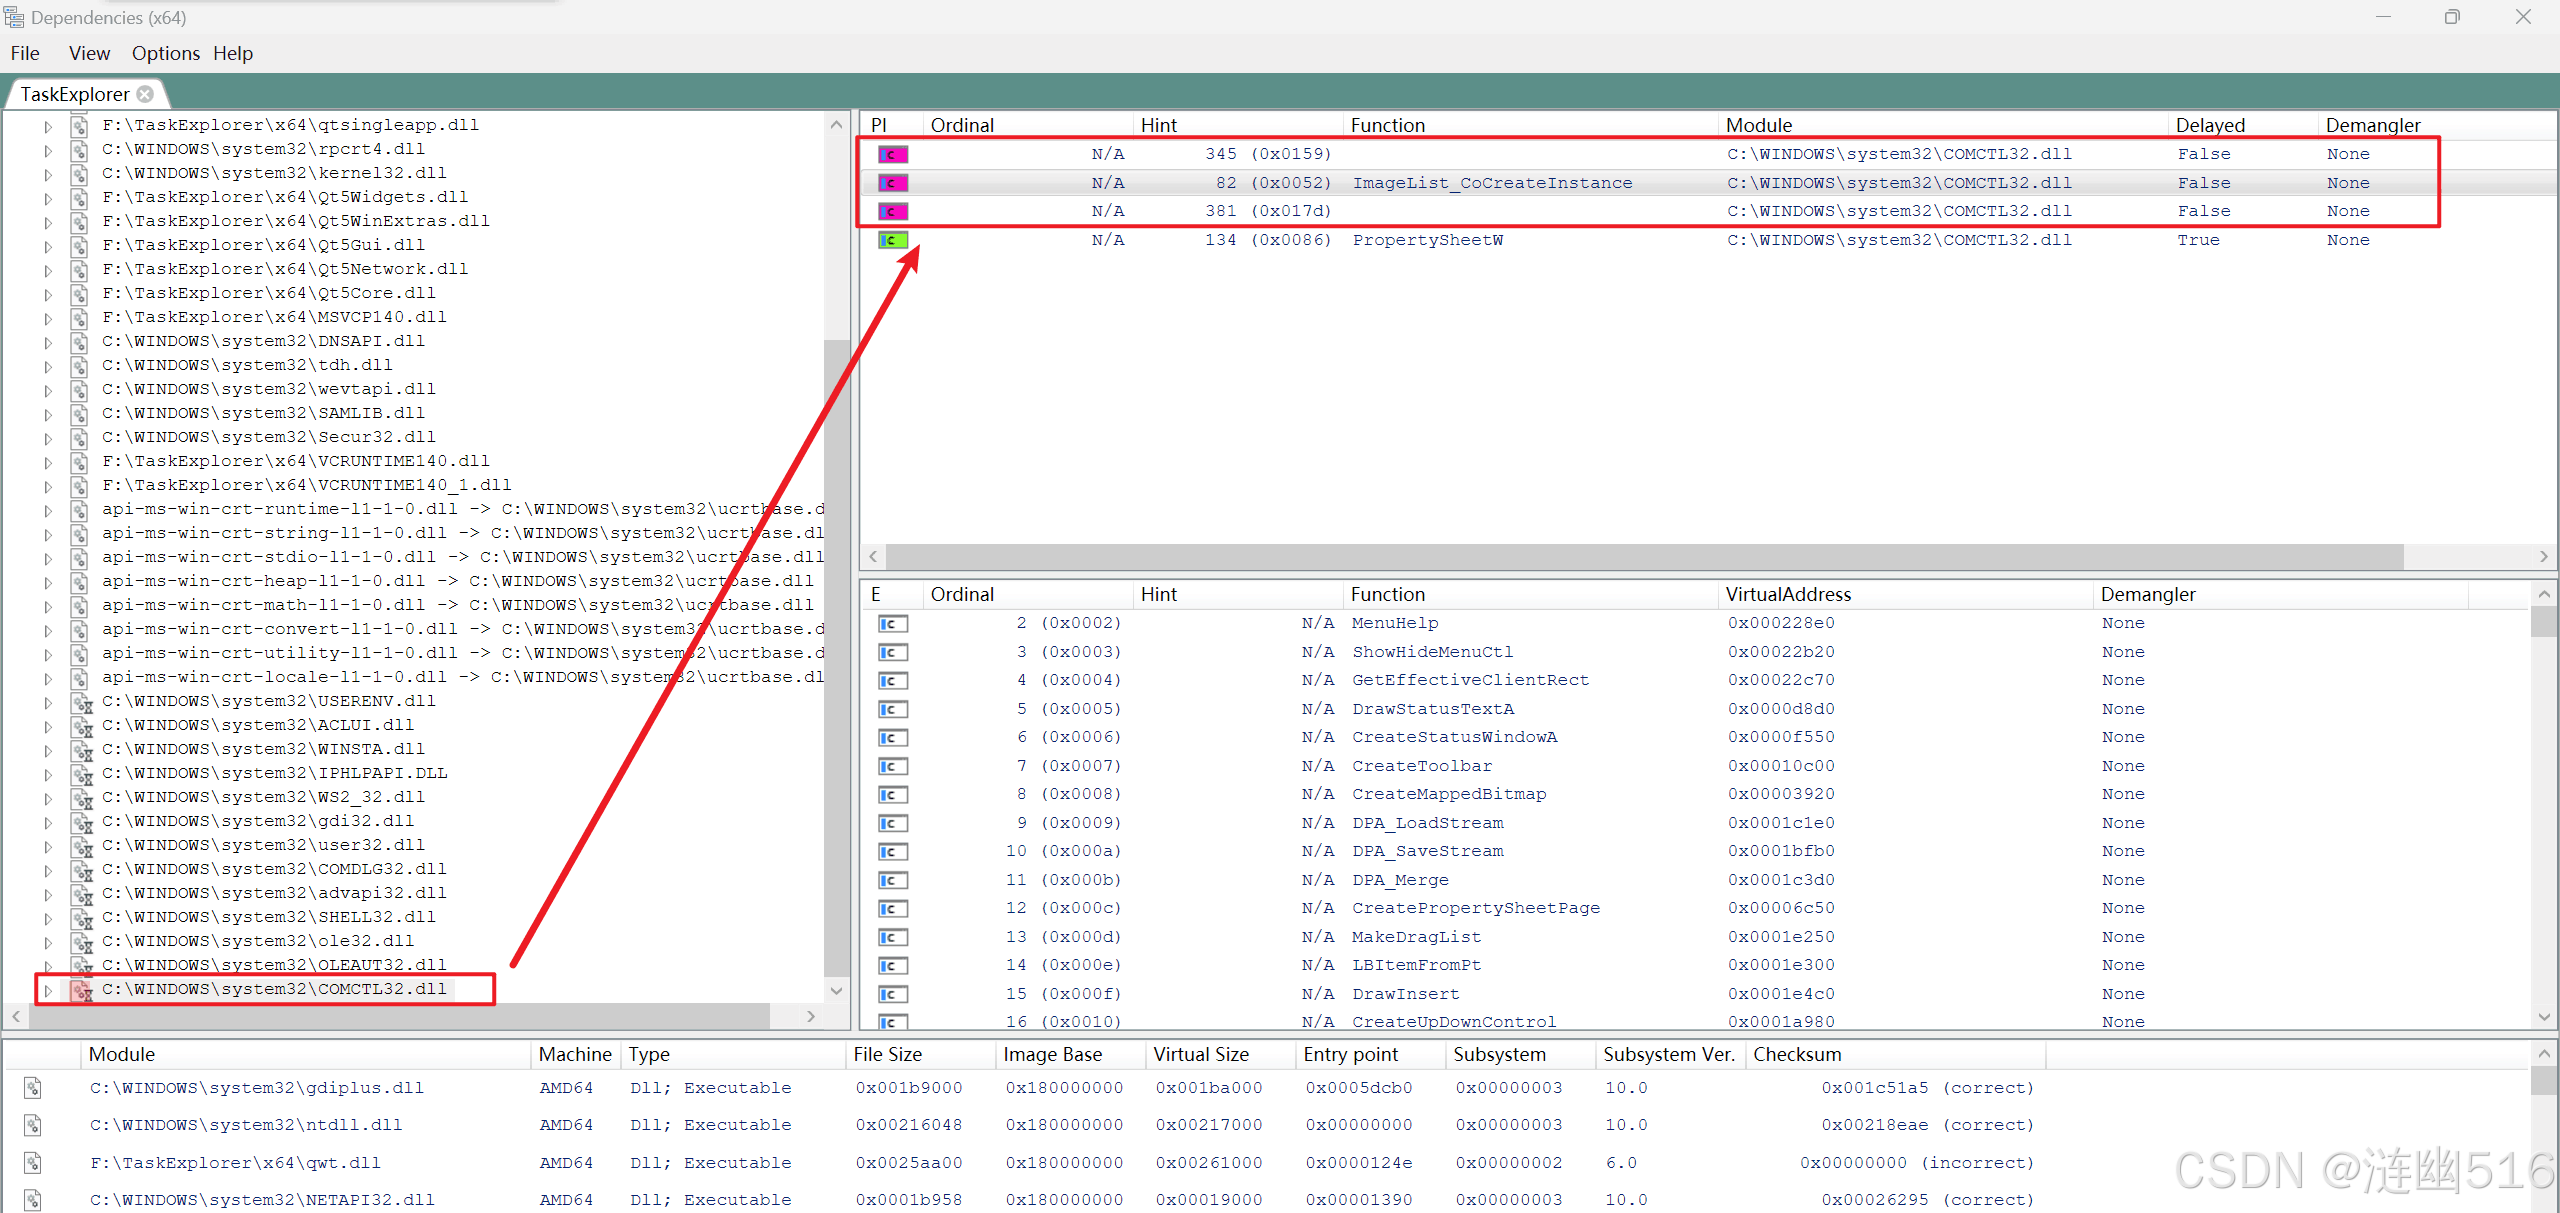This screenshot has width=2560, height=1213.
Task: Open the View menu
Action: tap(89, 53)
